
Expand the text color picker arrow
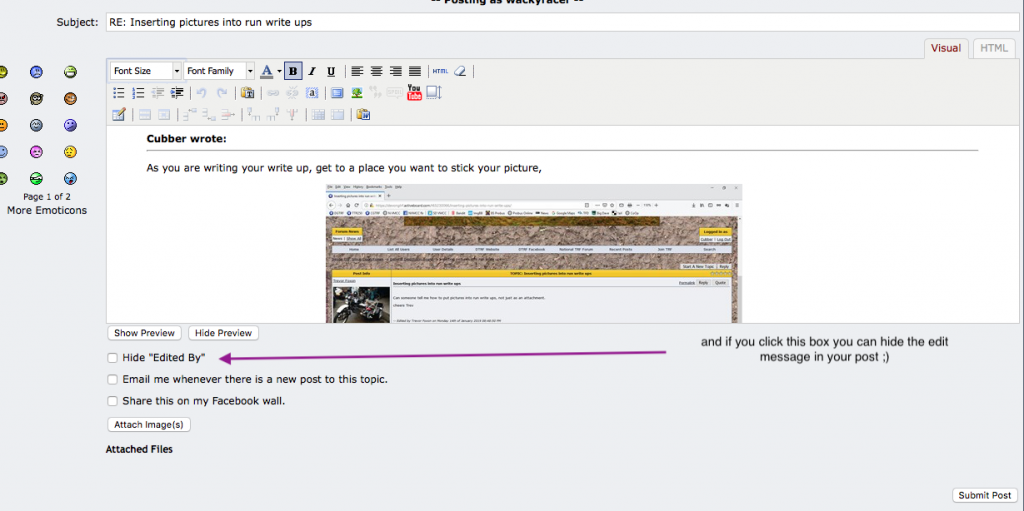(277, 71)
